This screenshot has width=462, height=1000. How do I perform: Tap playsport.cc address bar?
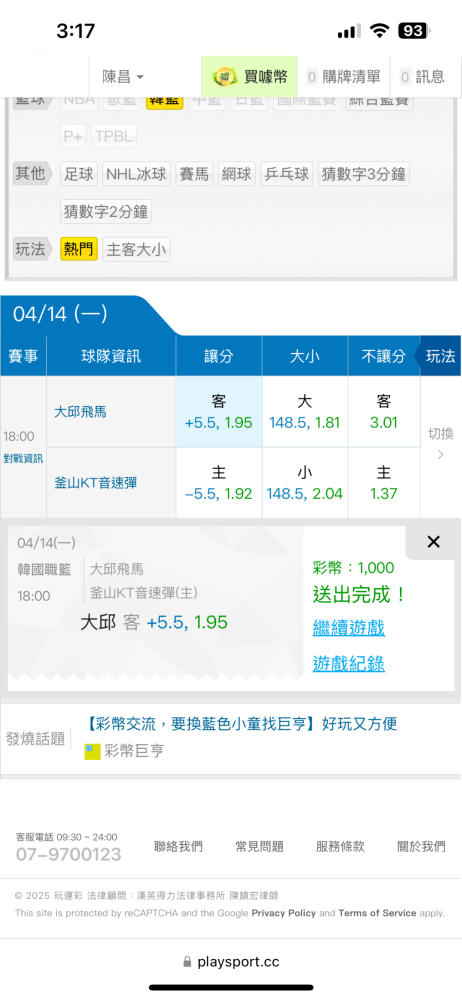(231, 962)
